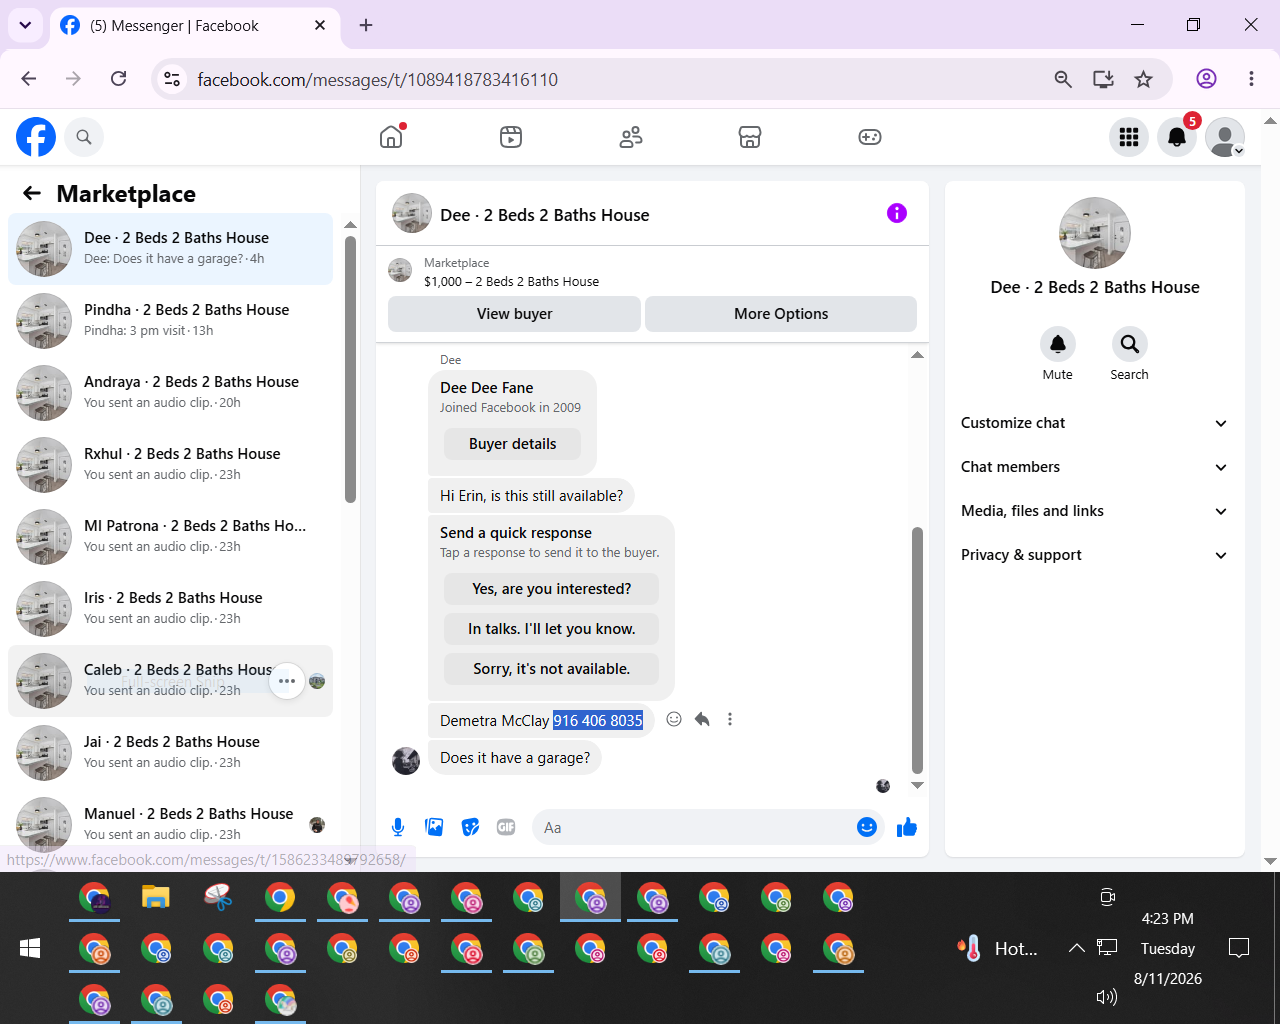
Task: Select the message "Does it have a garage?"
Action: 515,758
